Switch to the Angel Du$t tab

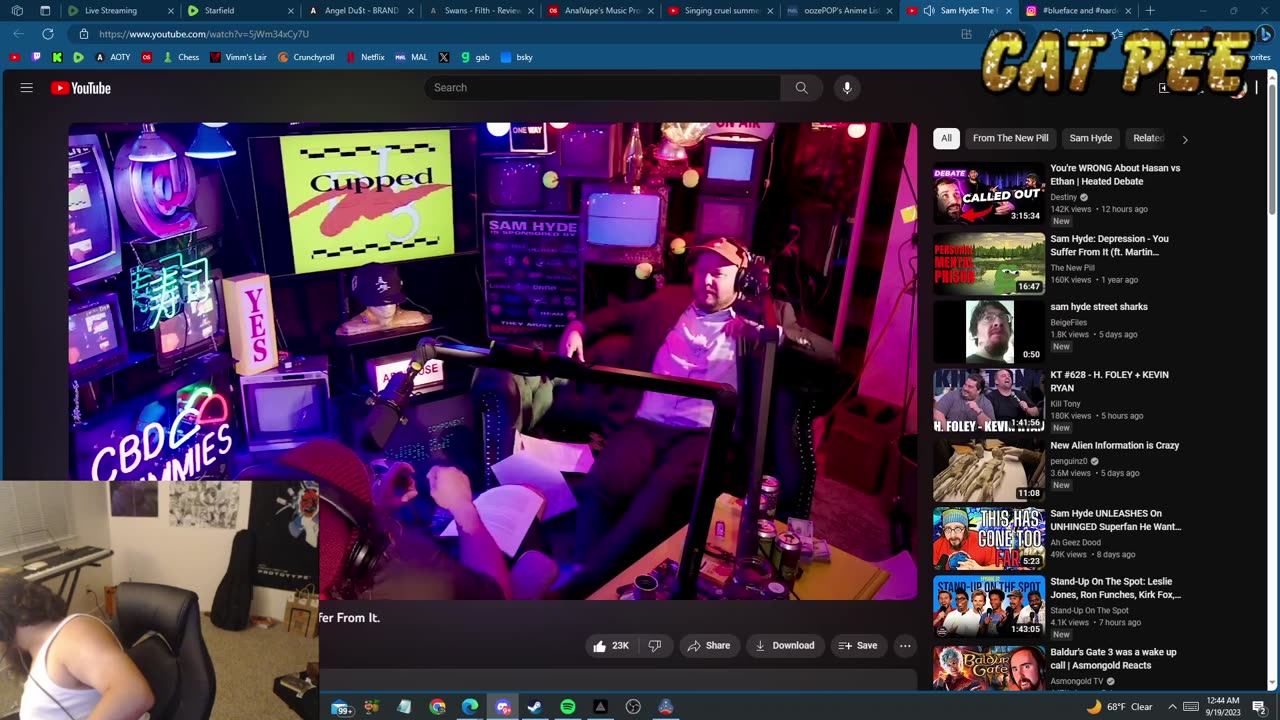point(360,11)
